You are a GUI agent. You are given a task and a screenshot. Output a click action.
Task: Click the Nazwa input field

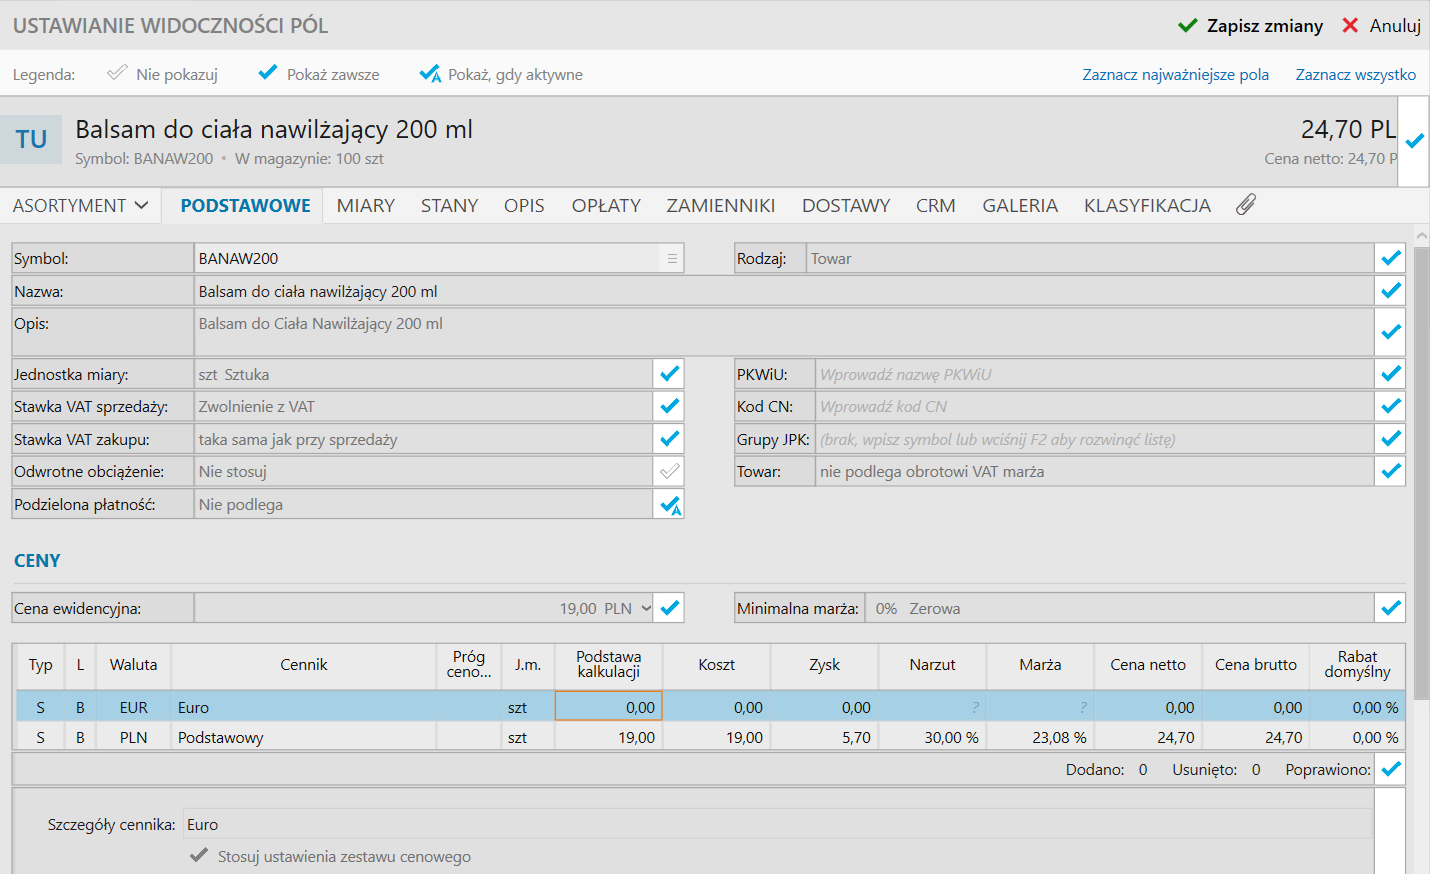[784, 291]
